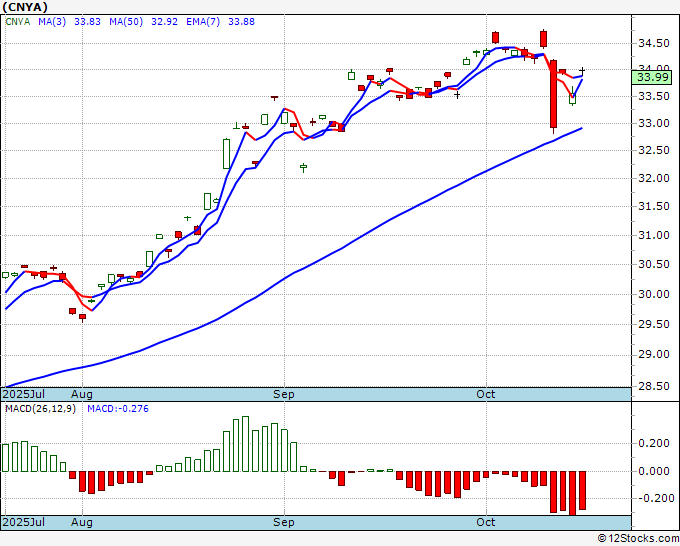Viewport: 680px width, 546px height.
Task: Click the tall green candlestick near 32.50
Action: (226, 154)
